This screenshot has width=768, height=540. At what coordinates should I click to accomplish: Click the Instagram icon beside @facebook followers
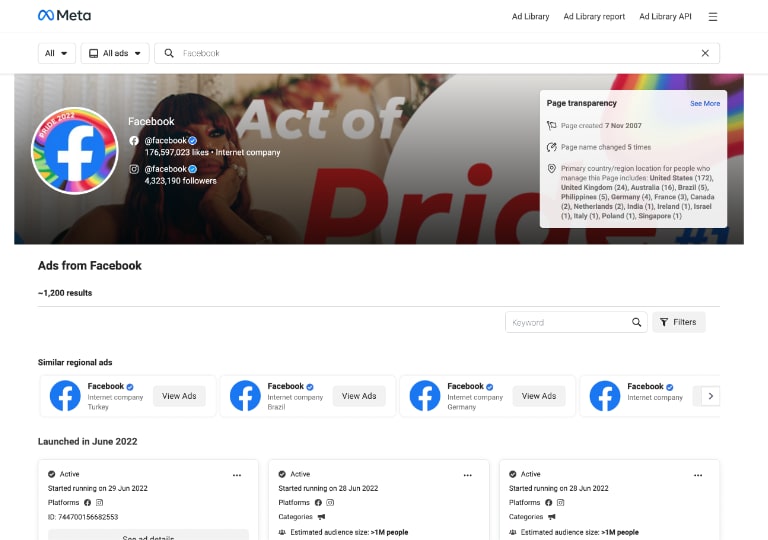(x=134, y=169)
